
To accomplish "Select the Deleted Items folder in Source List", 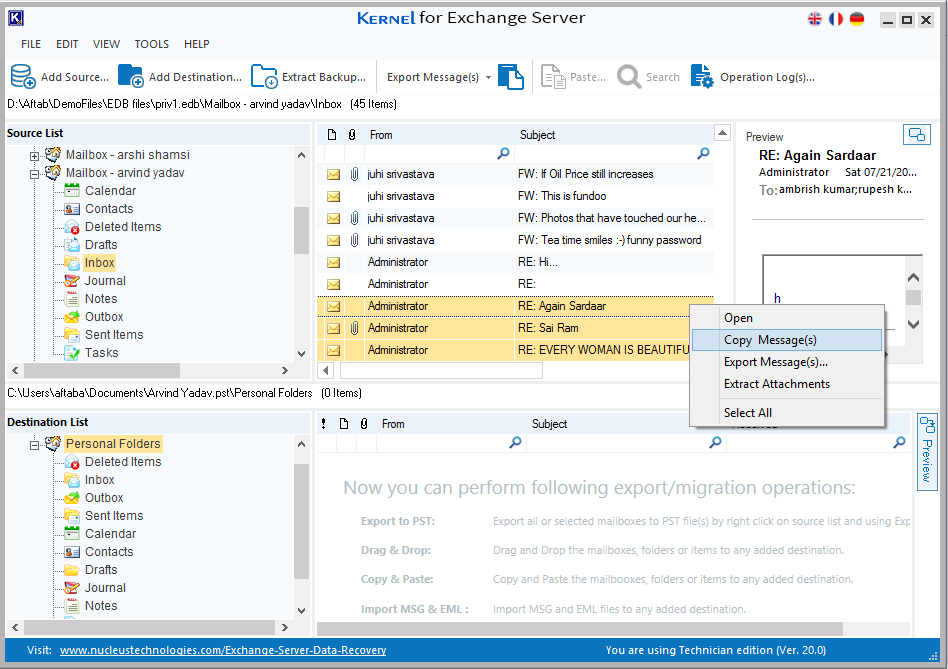I will 123,227.
